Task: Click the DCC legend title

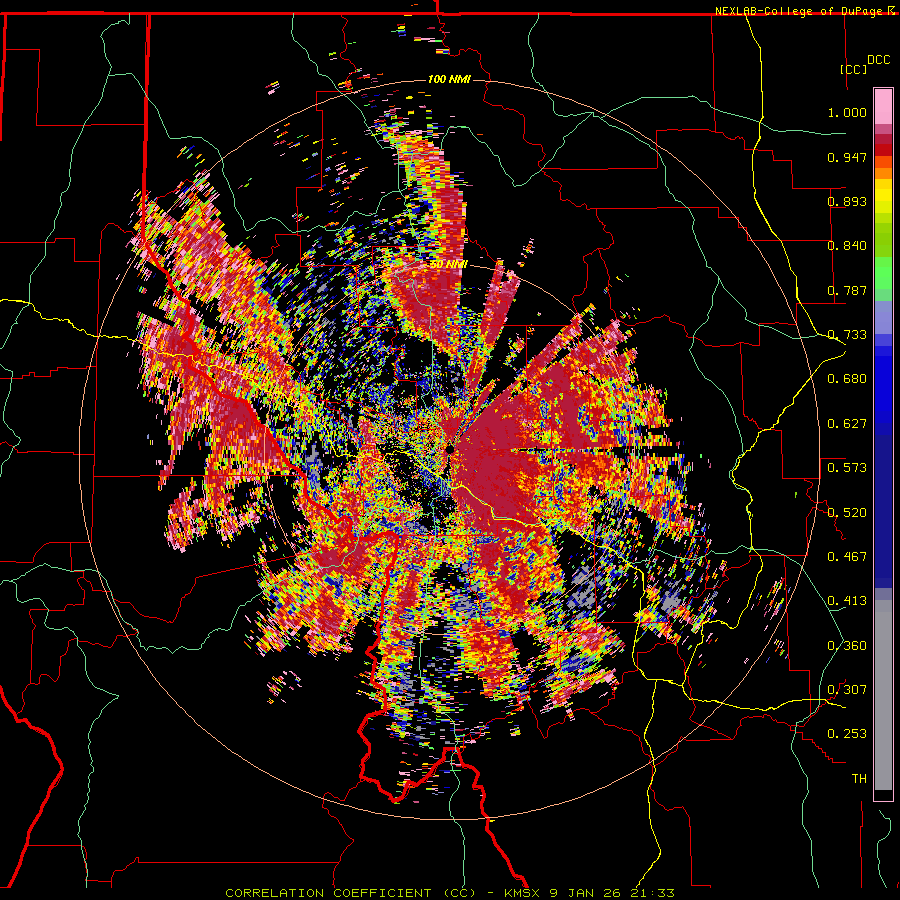Action: coord(878,60)
